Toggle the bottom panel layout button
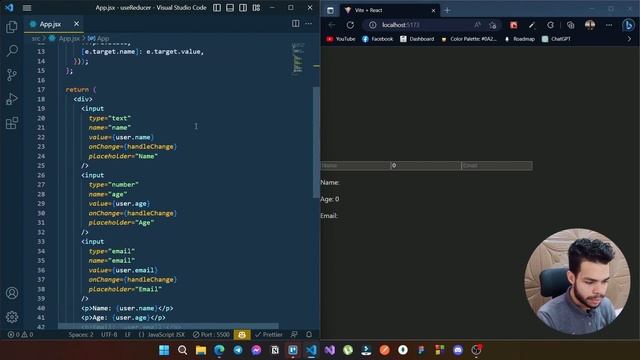The height and width of the screenshot is (360, 640). point(230,8)
